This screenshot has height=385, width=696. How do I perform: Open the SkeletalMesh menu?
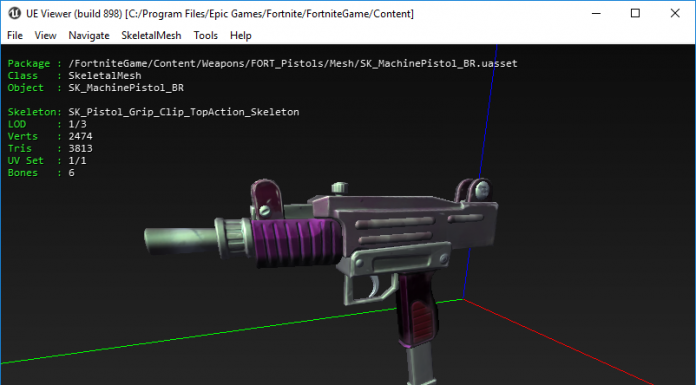coord(151,36)
